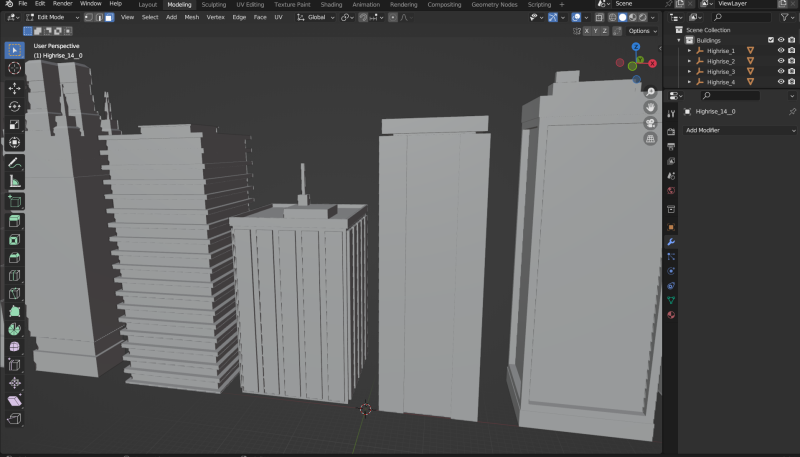Hide Highrise_1 in viewport
This screenshot has height=457, width=800.
[781, 50]
